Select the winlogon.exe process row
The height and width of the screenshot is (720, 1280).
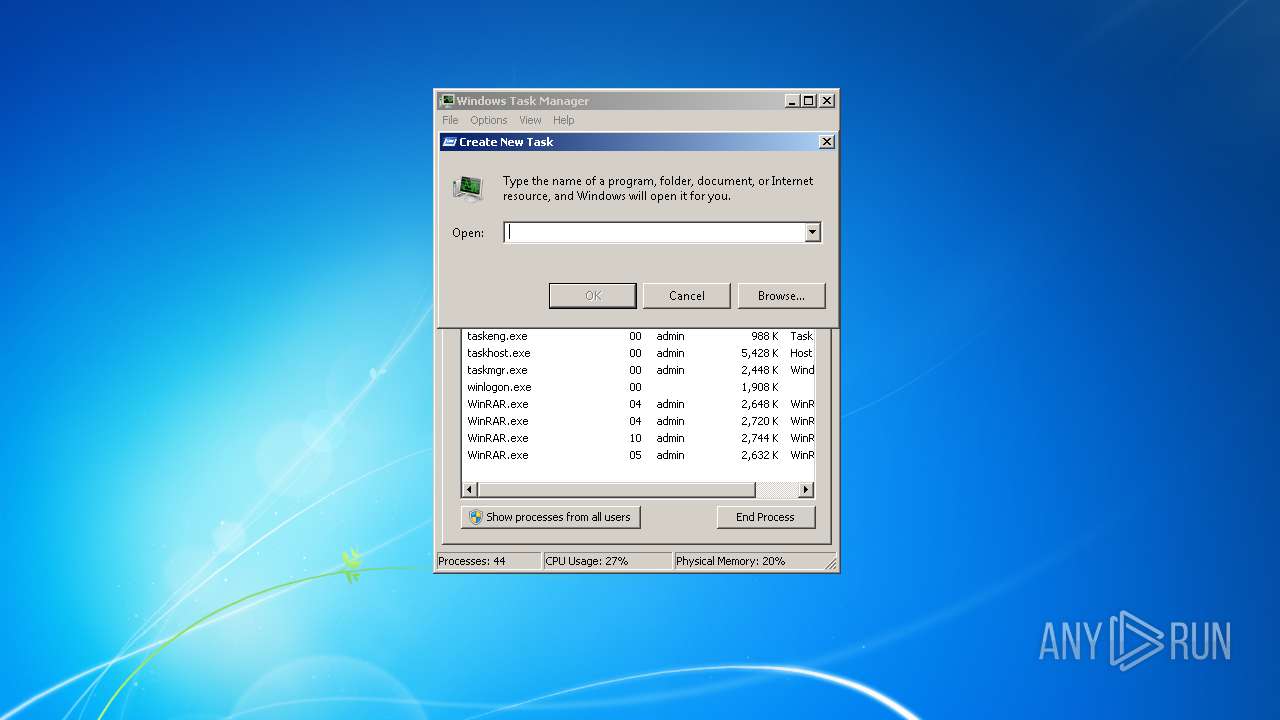(x=638, y=387)
